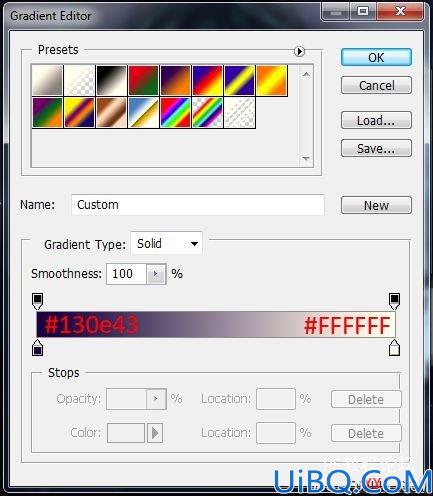Choose the Chrome gradient preset
The height and width of the screenshot is (496, 433).
[x=143, y=113]
